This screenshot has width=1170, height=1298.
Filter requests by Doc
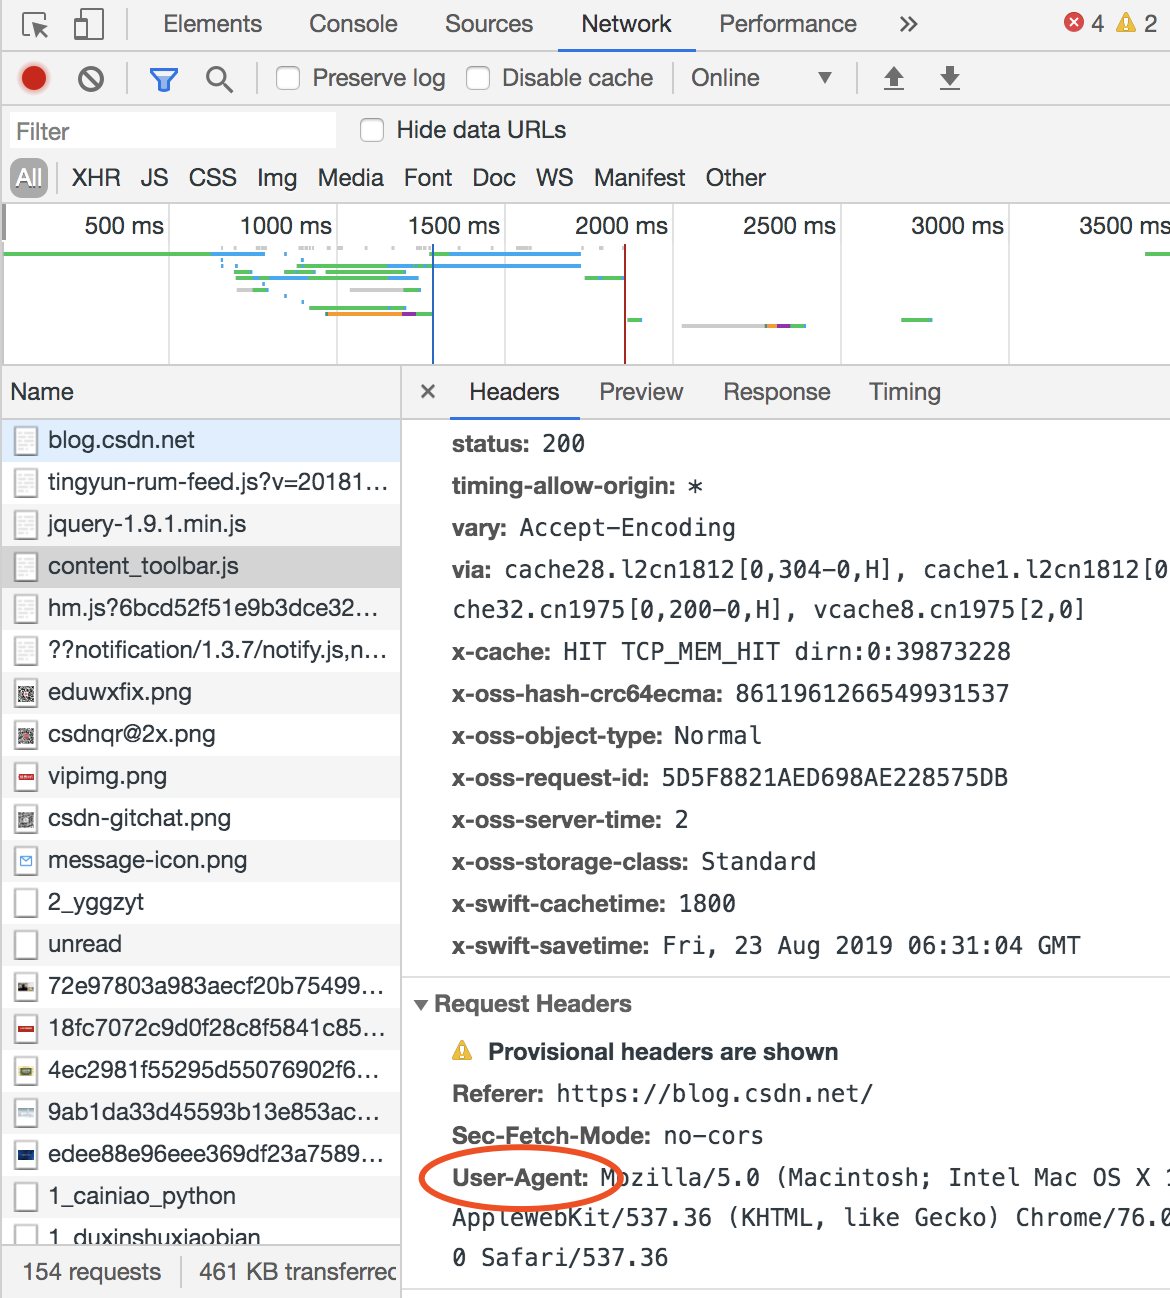click(494, 178)
